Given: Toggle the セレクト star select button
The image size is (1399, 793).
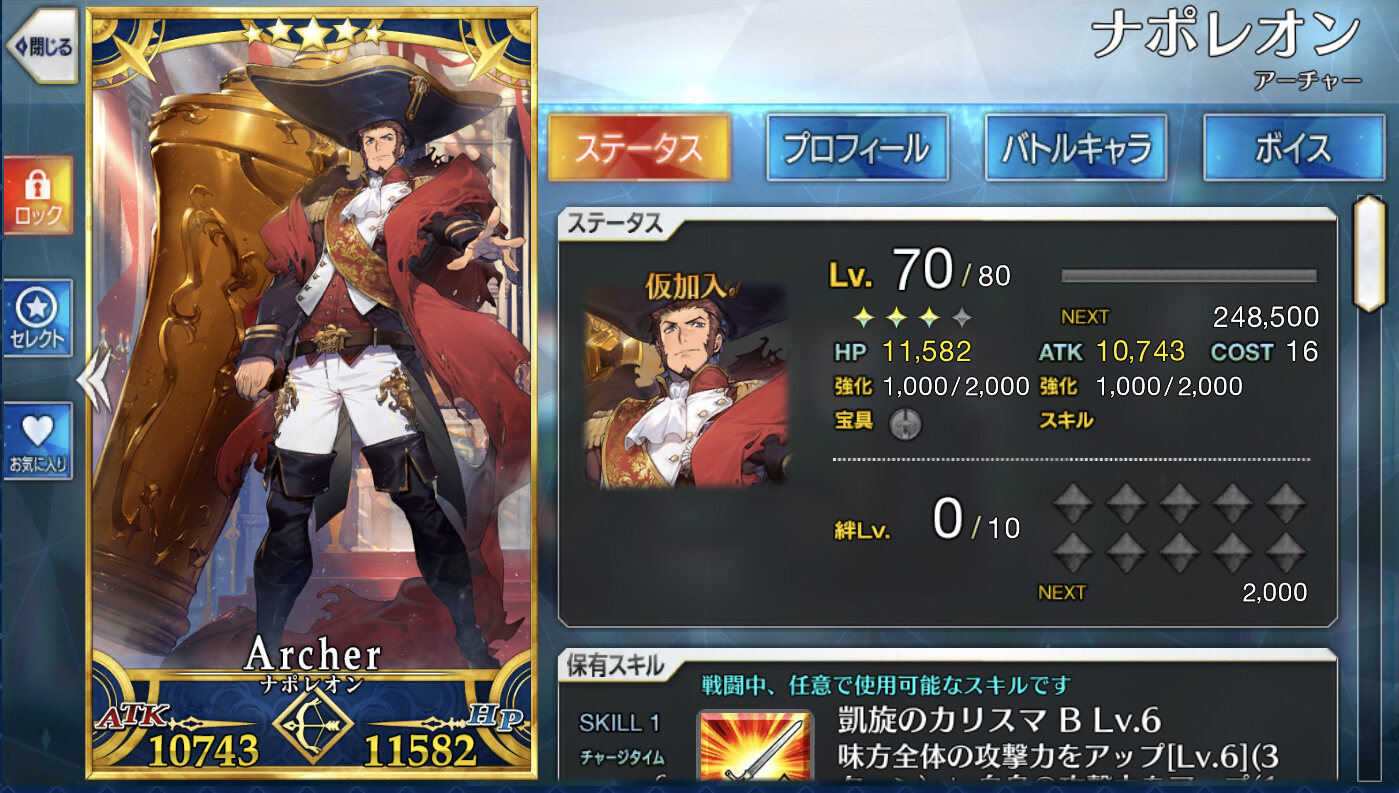Looking at the screenshot, I should 37,318.
